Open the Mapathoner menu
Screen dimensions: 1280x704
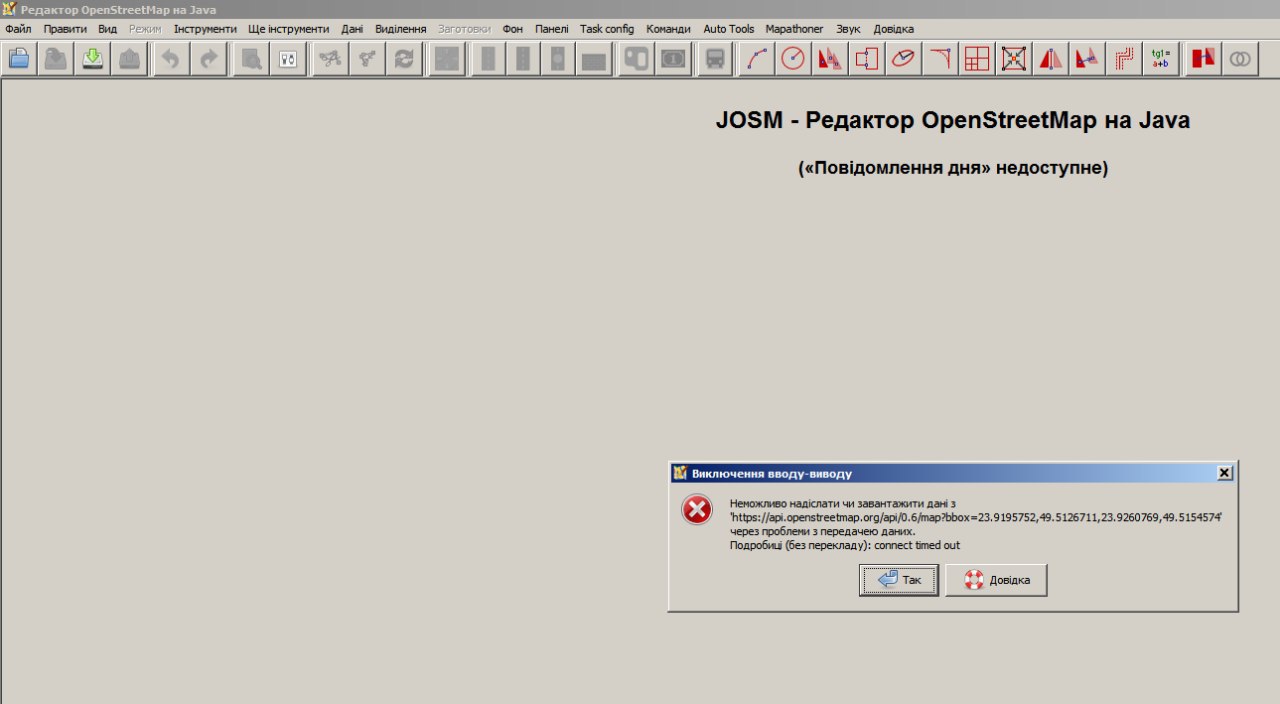[x=795, y=29]
